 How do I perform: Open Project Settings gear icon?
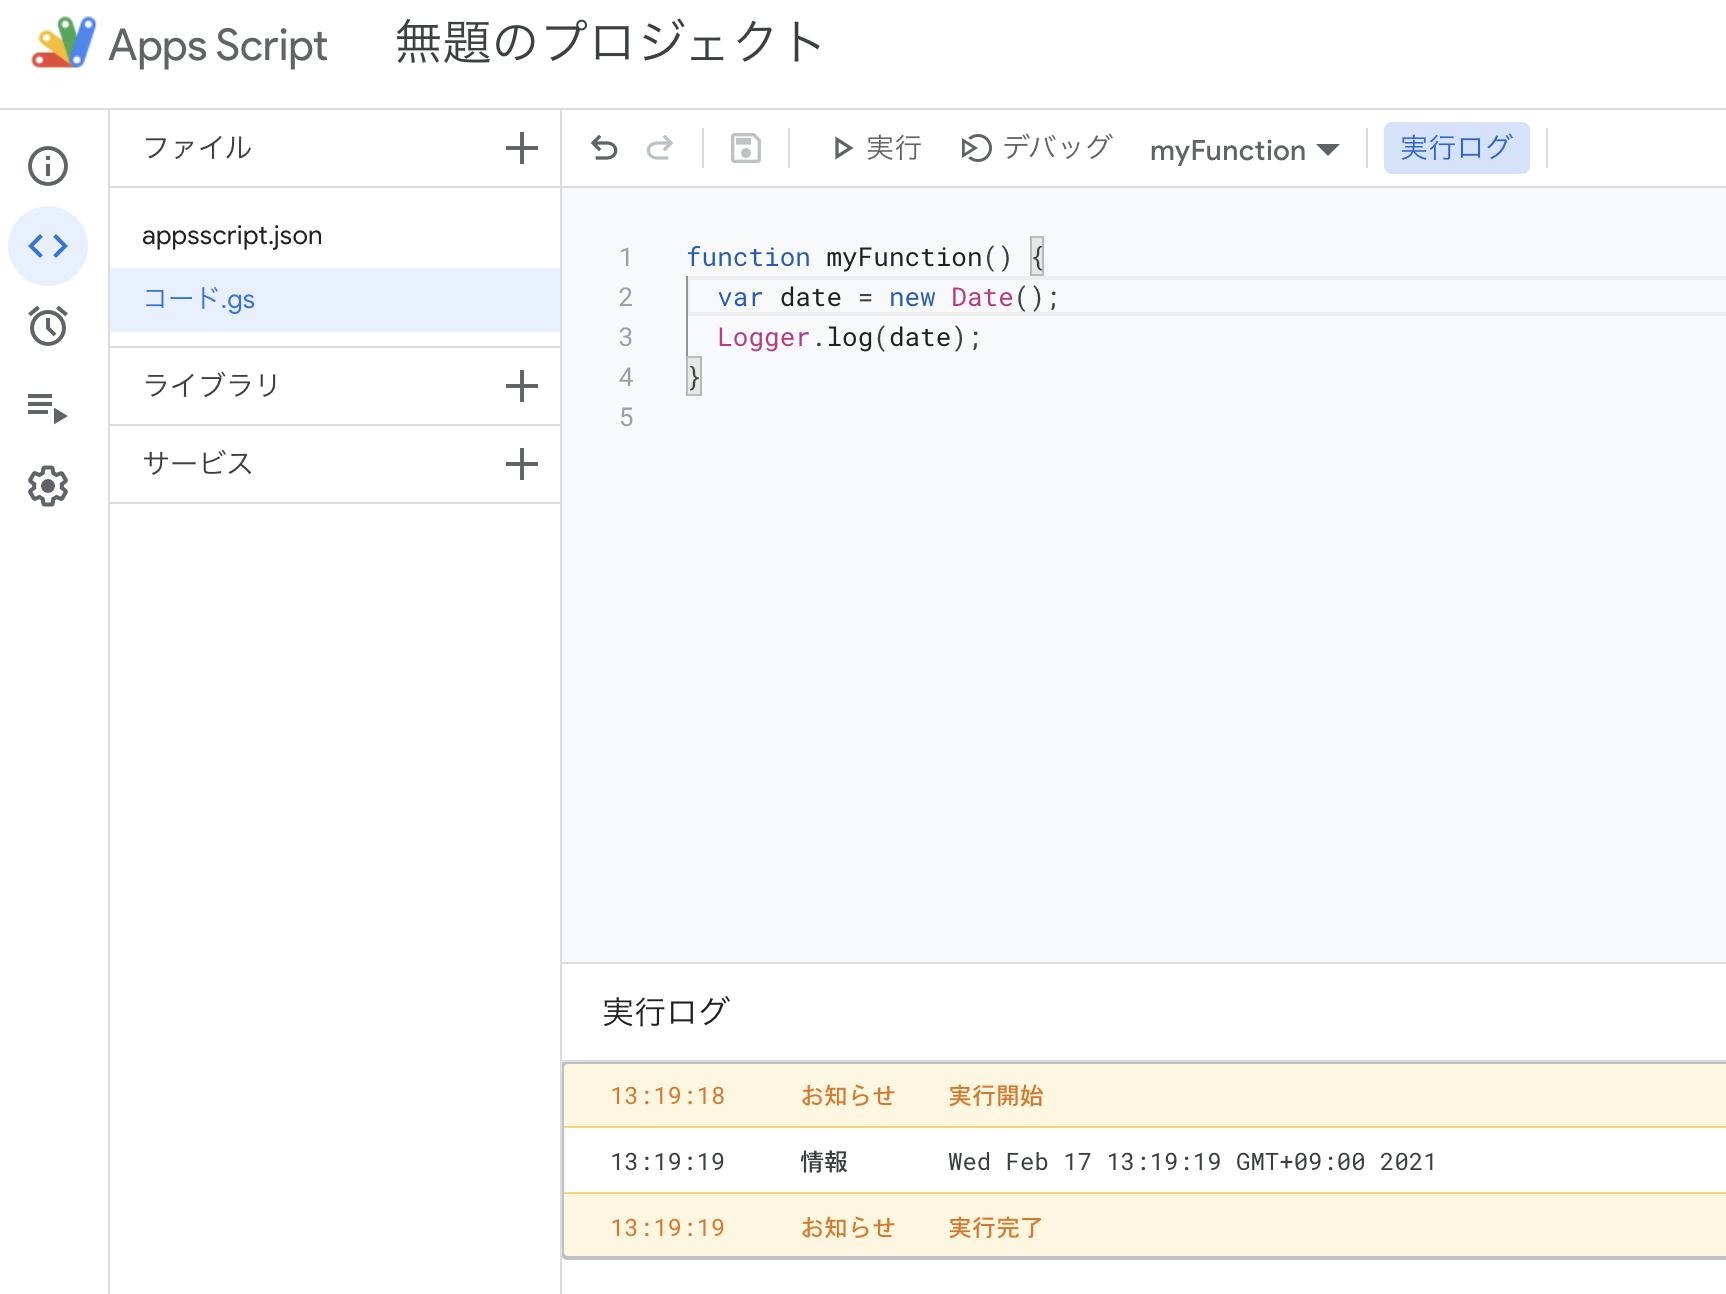pyautogui.click(x=48, y=487)
